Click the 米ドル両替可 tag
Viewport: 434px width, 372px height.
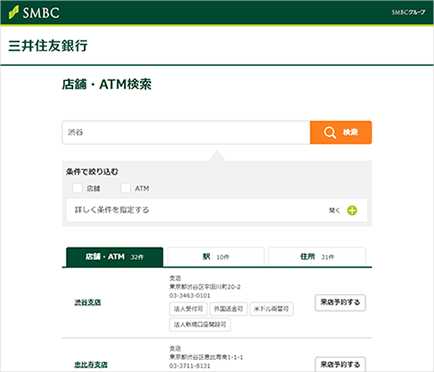[271, 309]
